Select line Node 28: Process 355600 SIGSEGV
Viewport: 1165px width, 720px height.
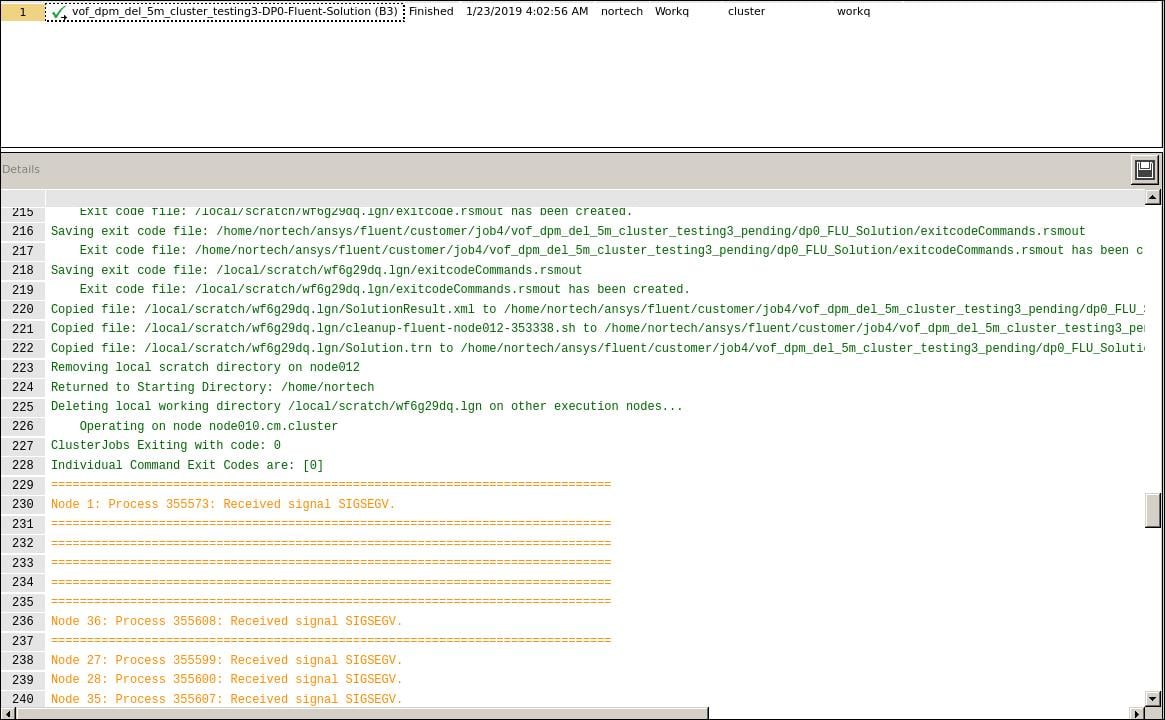(227, 679)
